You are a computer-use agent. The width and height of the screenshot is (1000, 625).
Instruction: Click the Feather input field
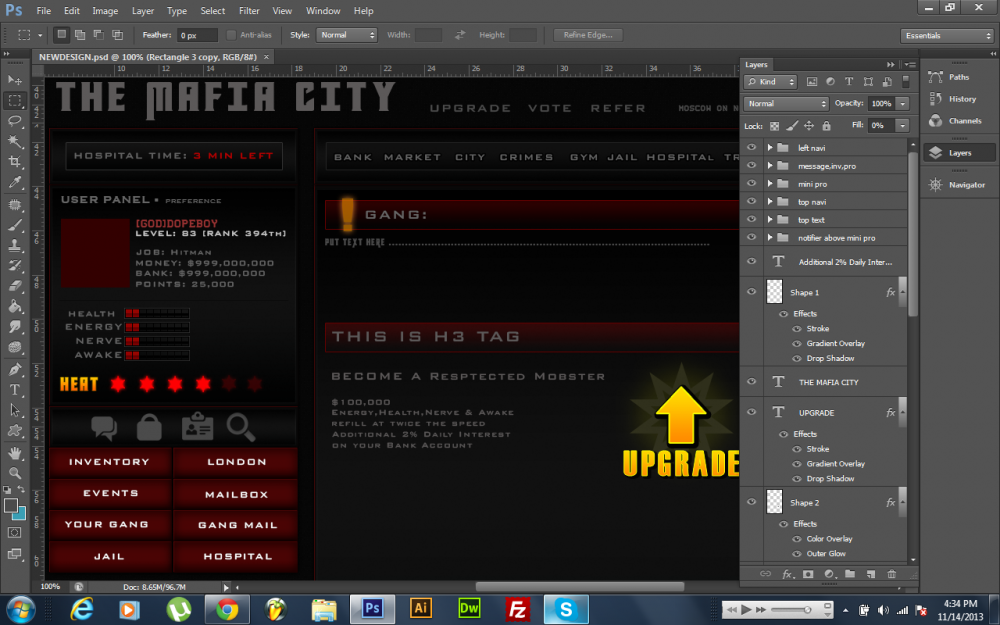[197, 35]
